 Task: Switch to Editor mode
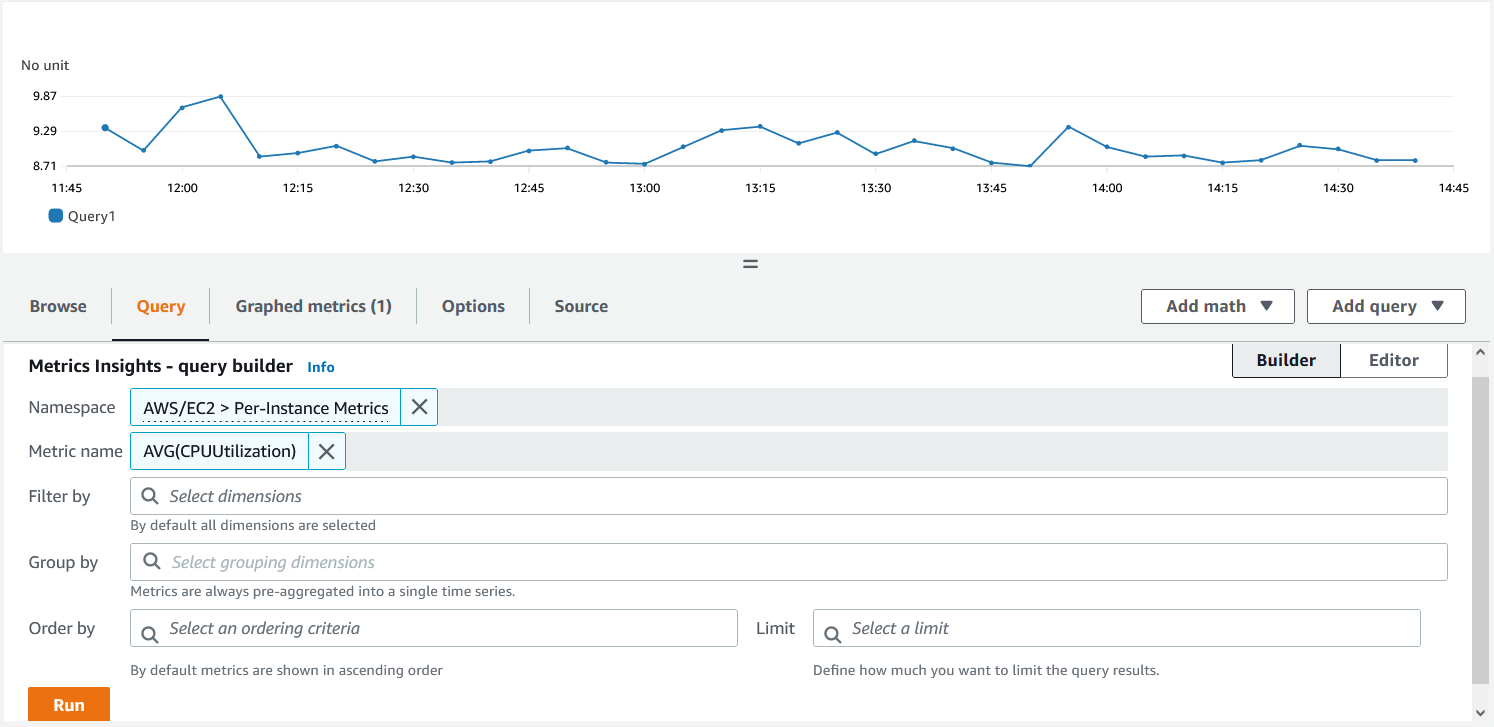[x=1393, y=360]
